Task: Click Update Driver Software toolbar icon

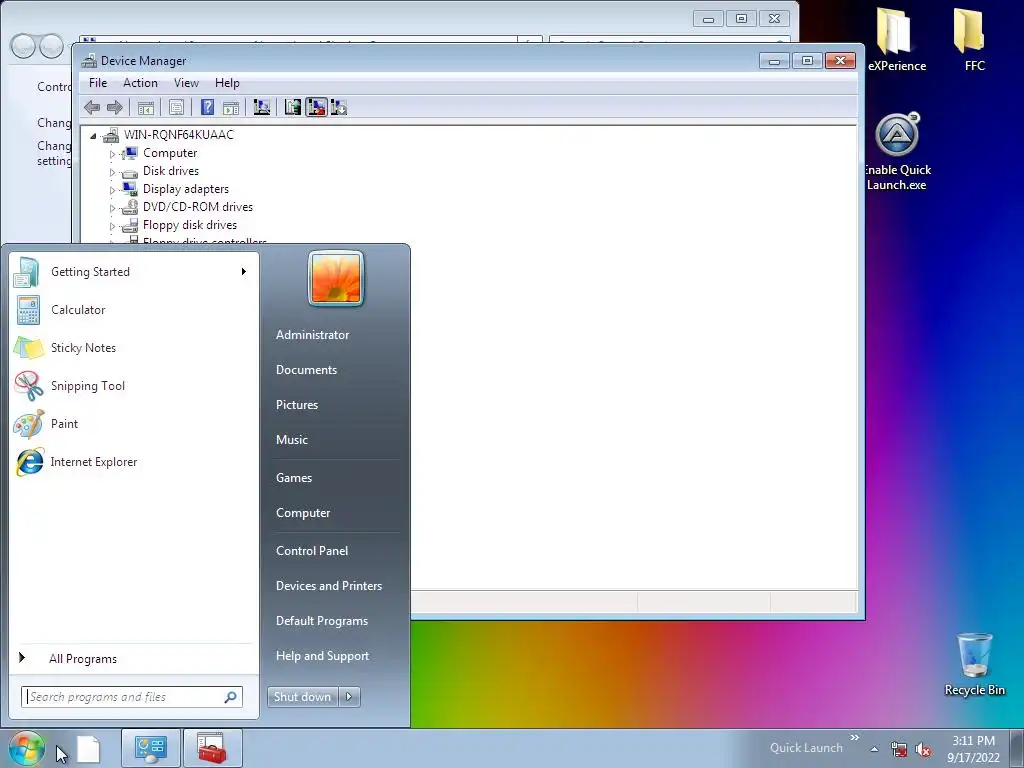Action: pyautogui.click(x=293, y=108)
